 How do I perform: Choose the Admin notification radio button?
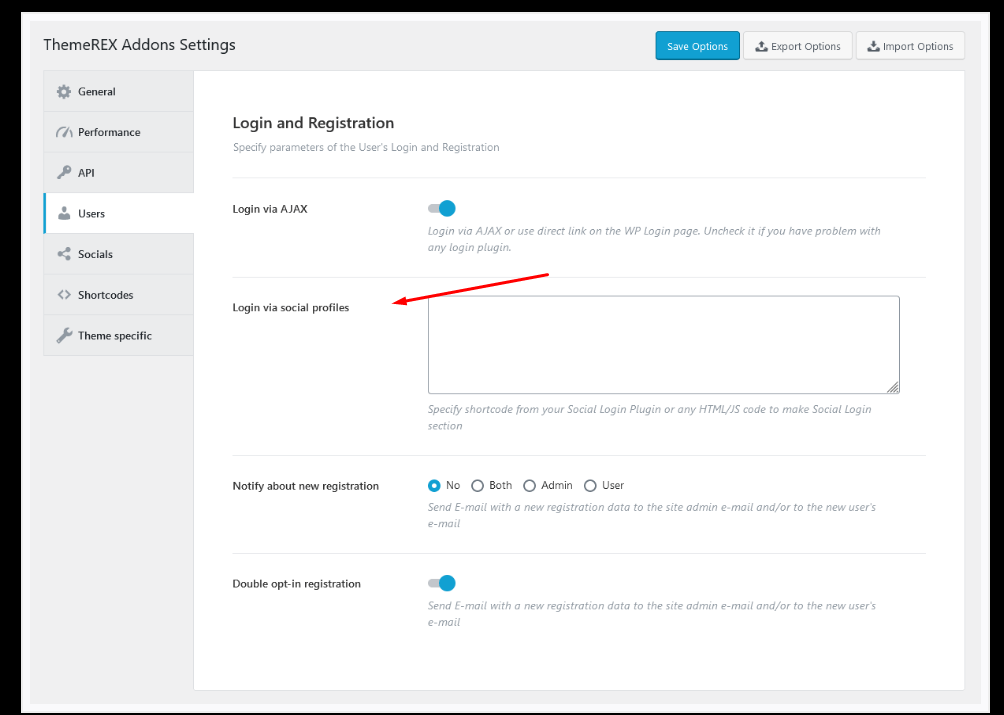pos(529,485)
